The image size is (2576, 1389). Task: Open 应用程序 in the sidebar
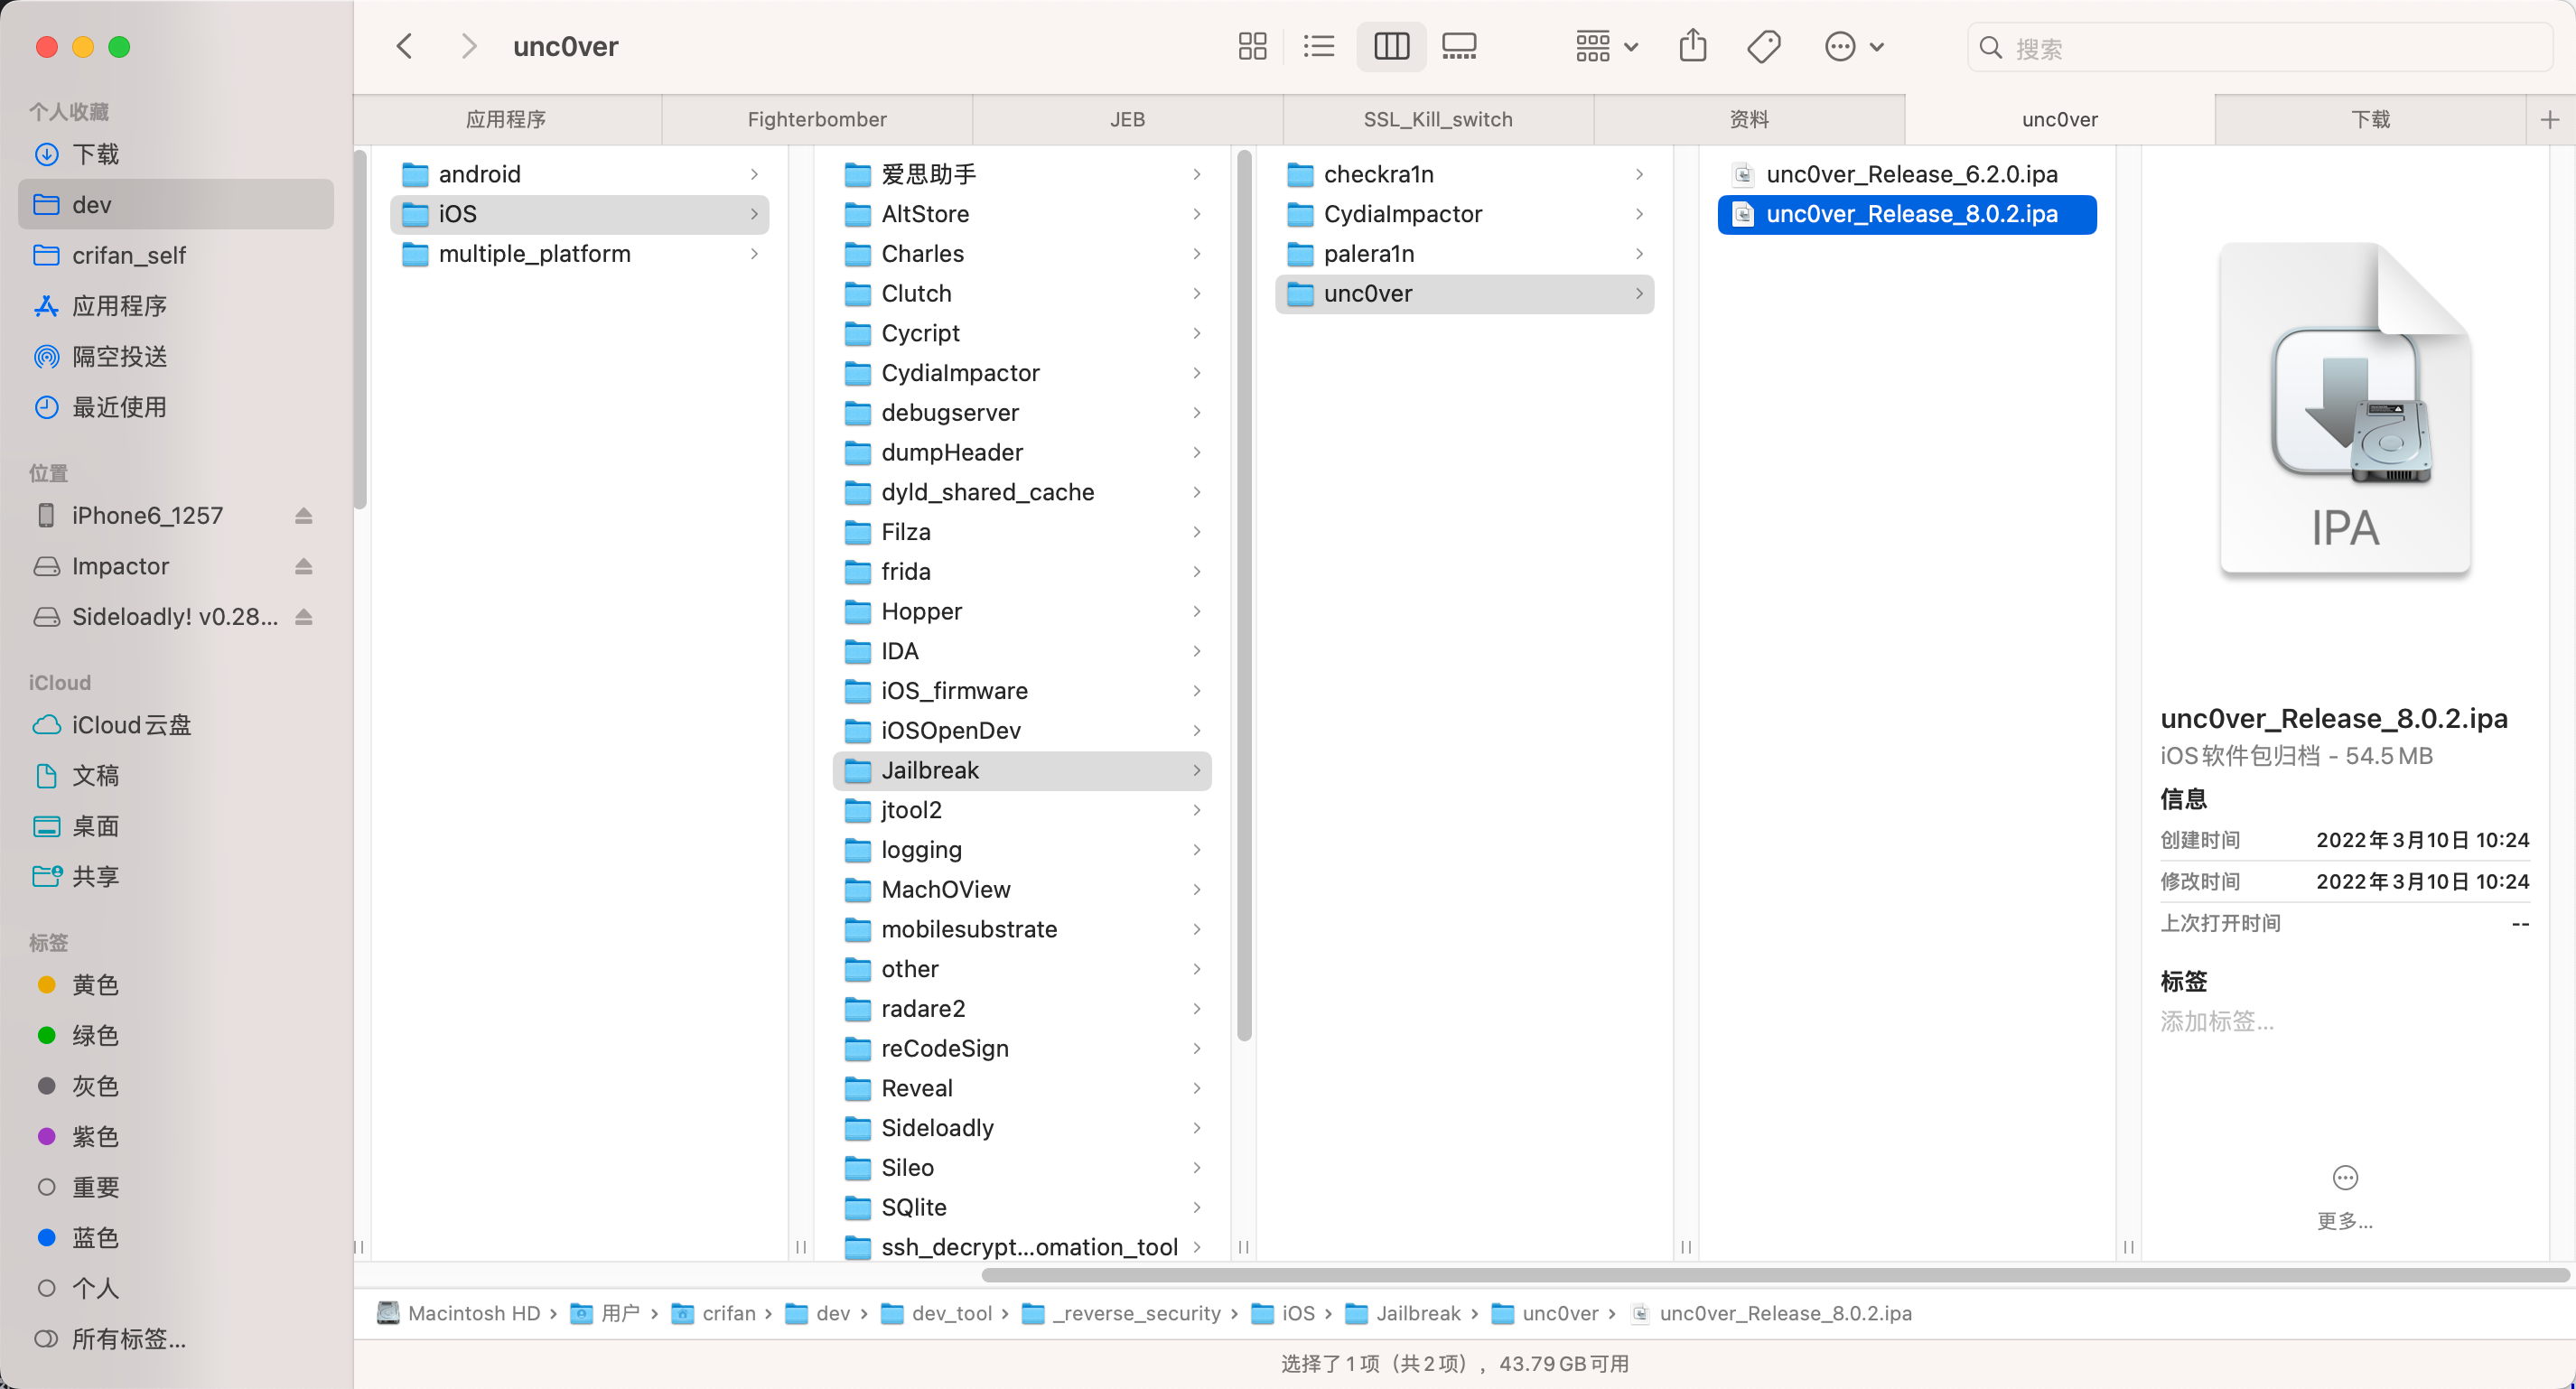176,305
